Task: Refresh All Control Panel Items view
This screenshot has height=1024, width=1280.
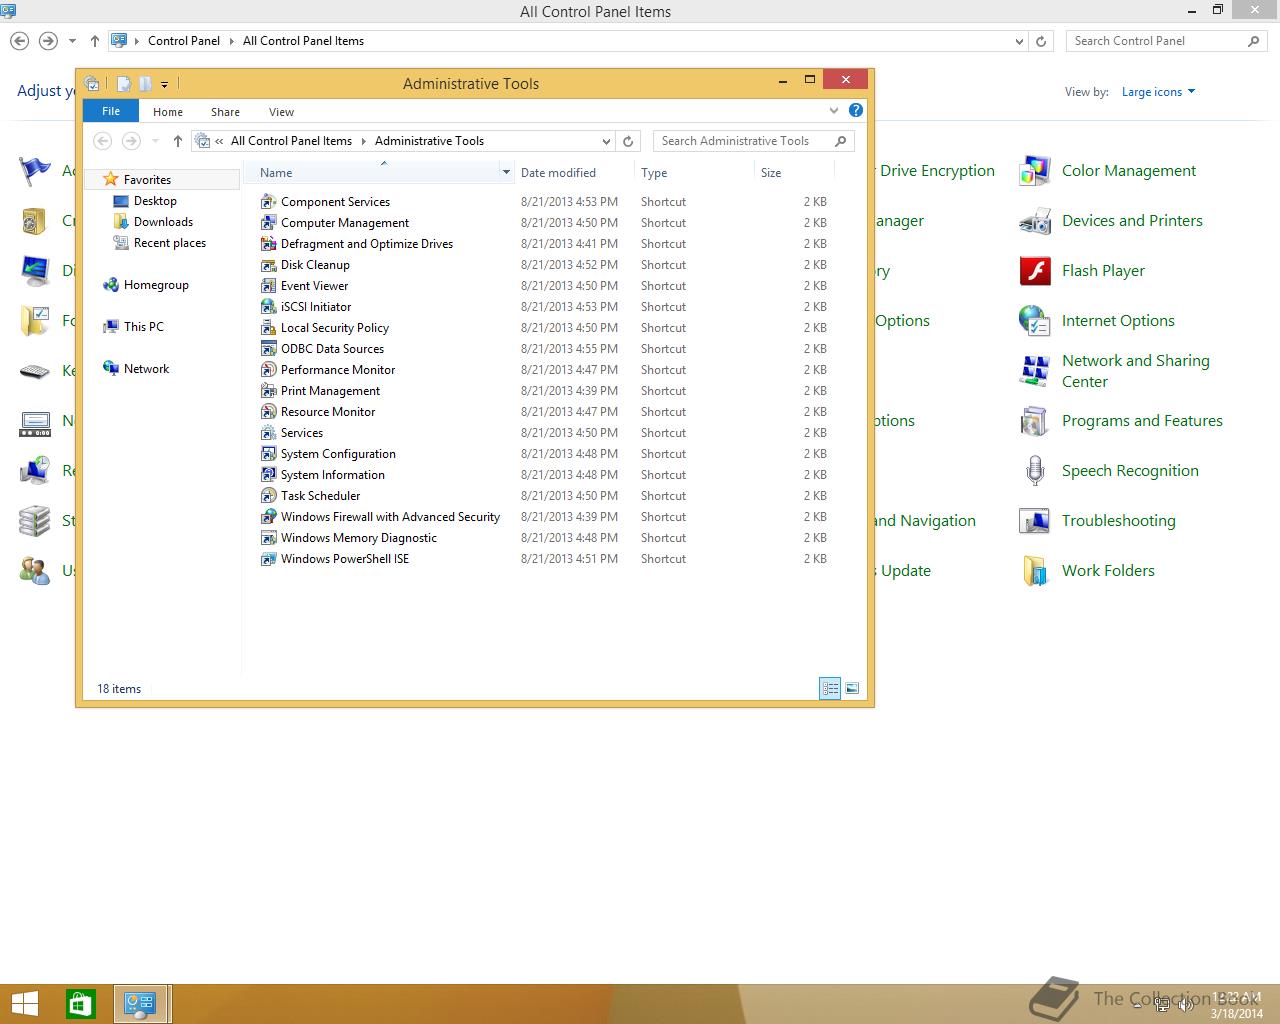Action: coord(1041,41)
